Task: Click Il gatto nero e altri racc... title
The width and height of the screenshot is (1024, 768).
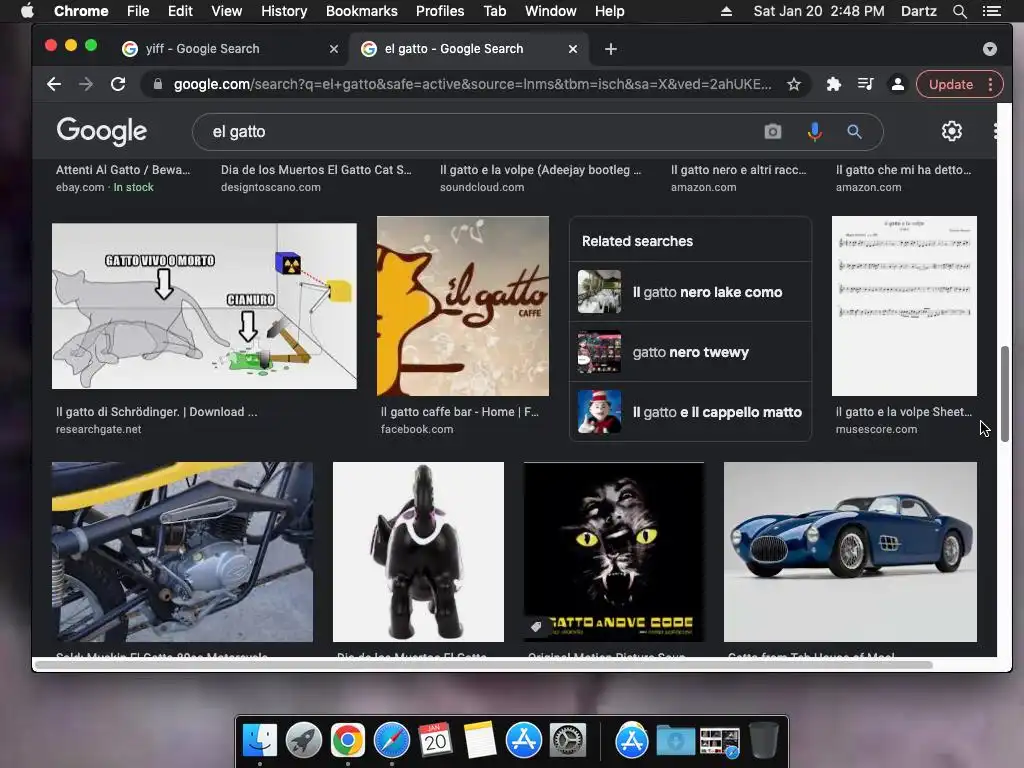Action: pos(739,170)
